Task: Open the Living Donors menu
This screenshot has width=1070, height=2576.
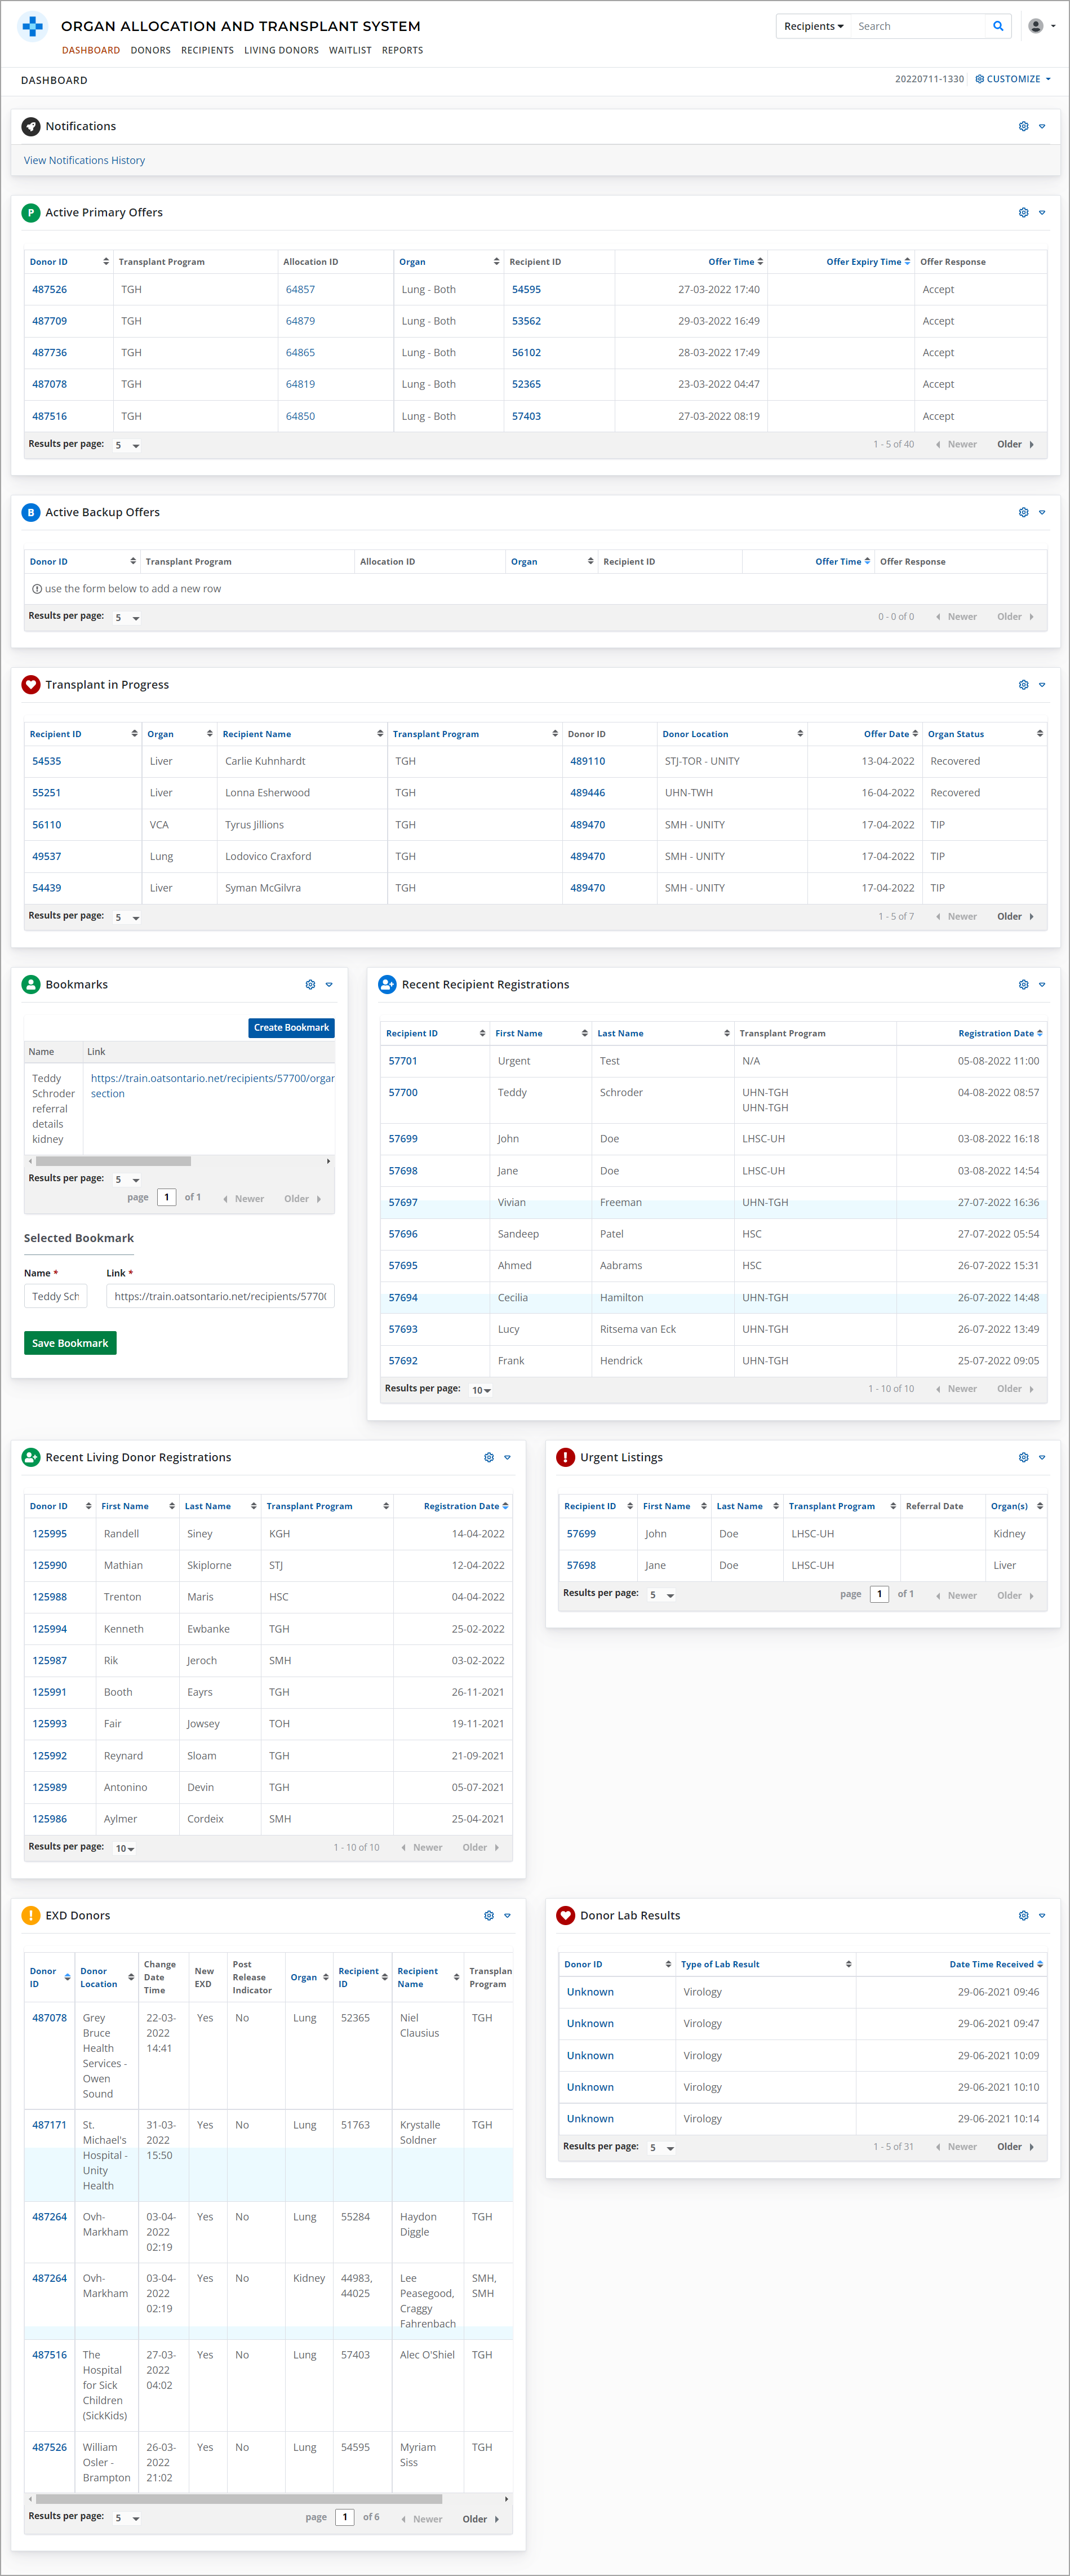Action: (281, 50)
